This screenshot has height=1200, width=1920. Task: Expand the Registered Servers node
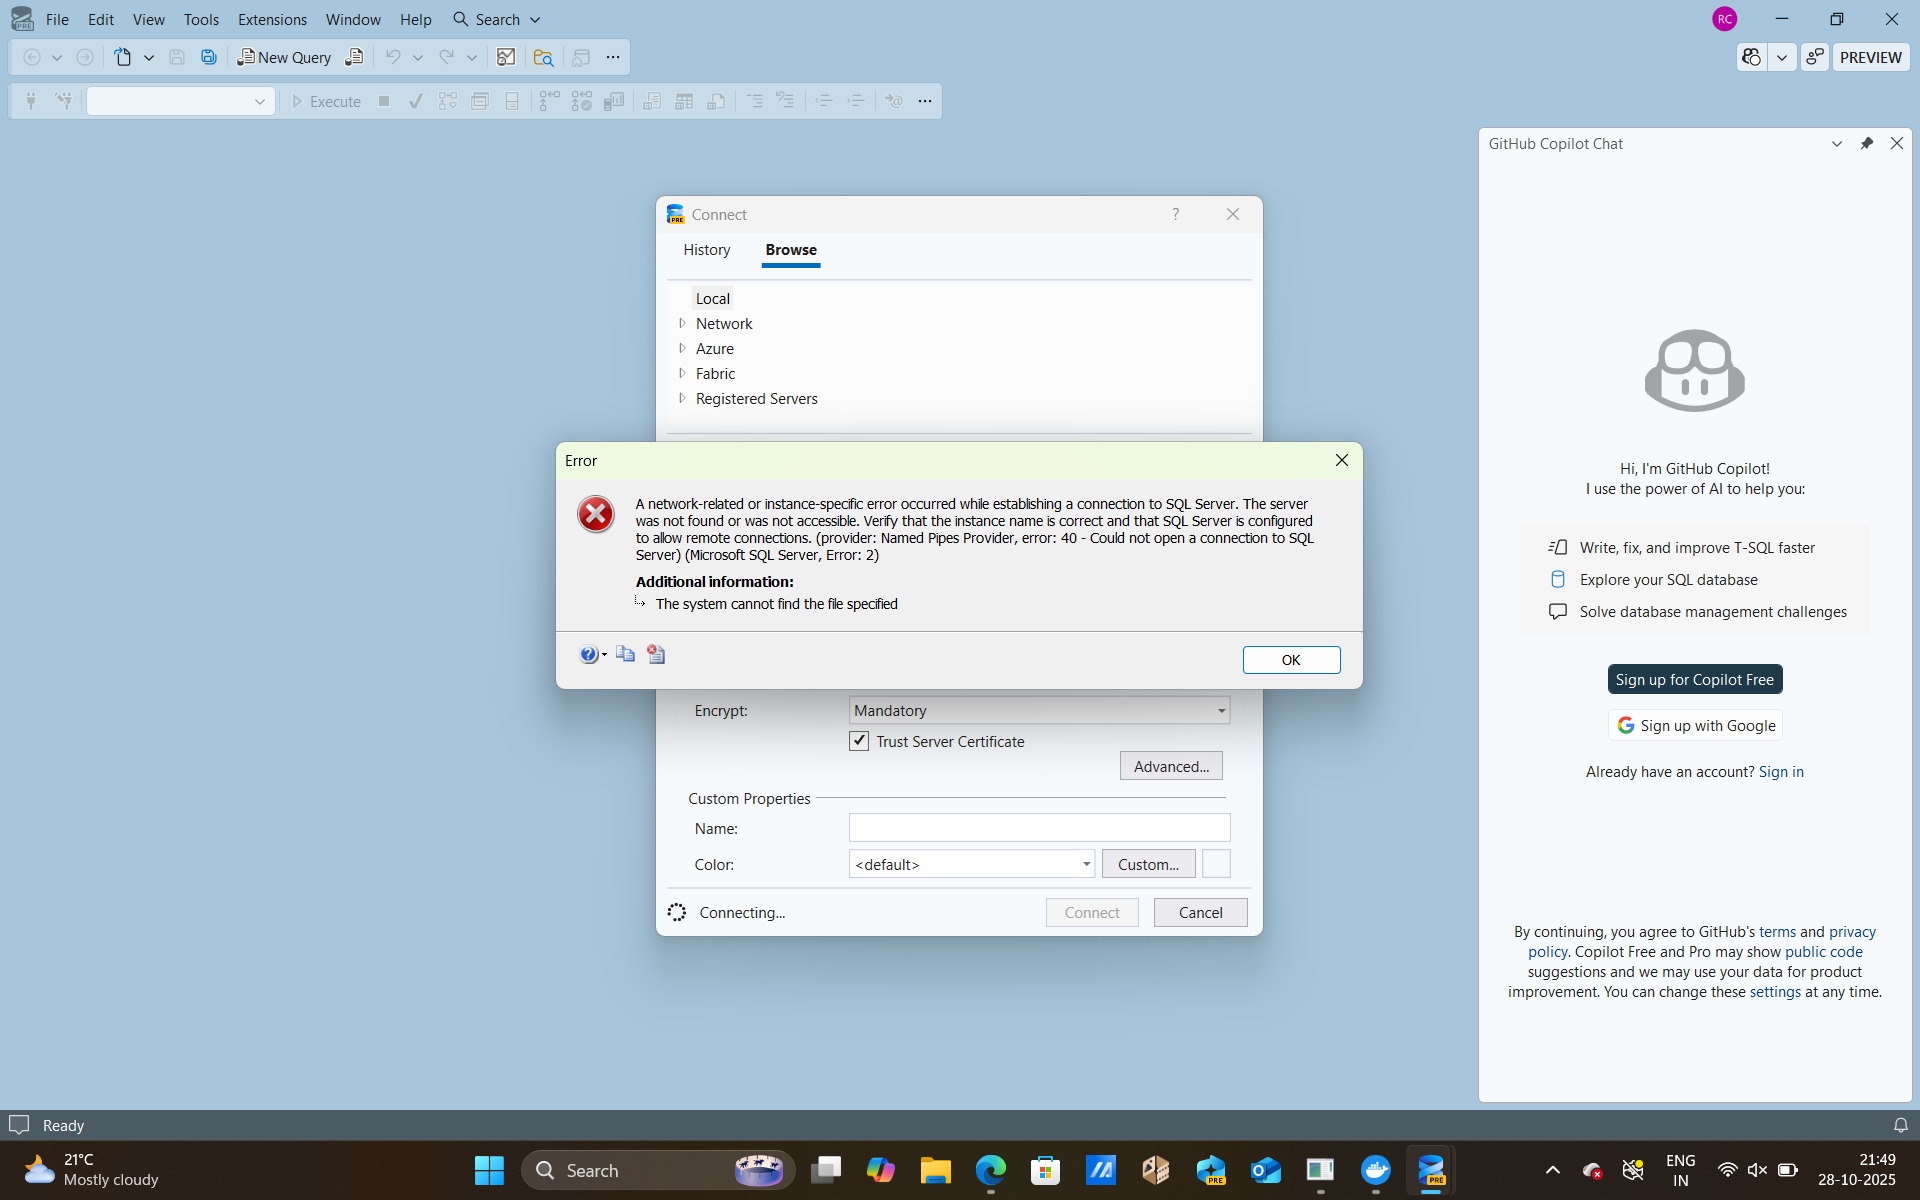tap(682, 398)
